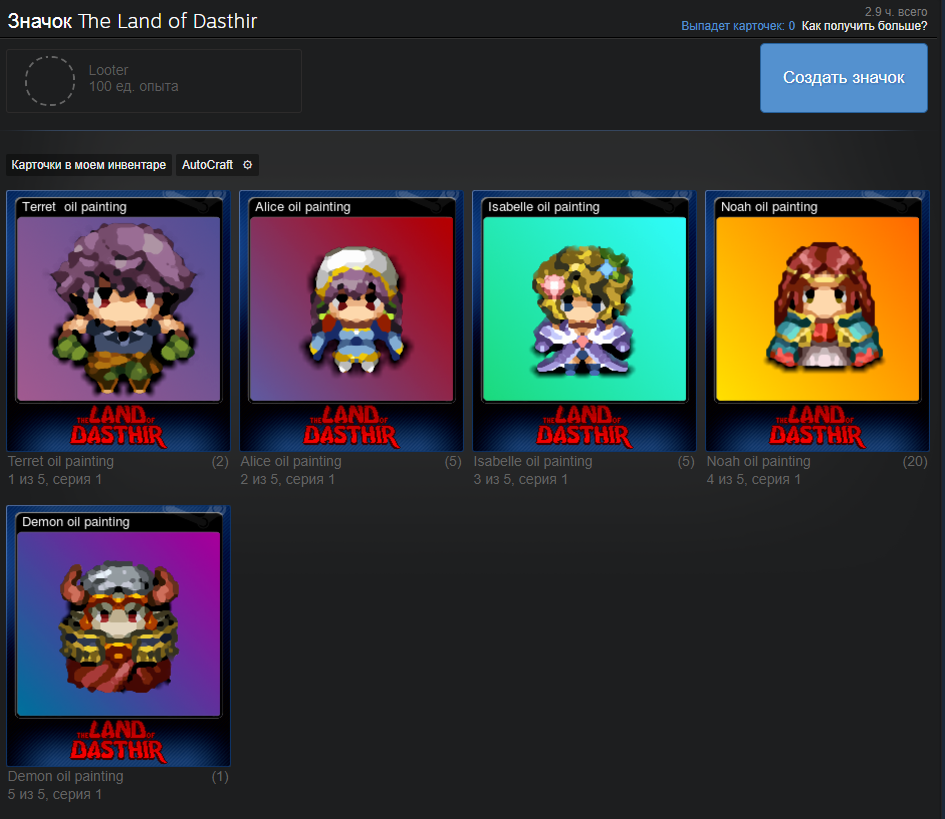Open AutoCraft settings gear icon
945x819 pixels.
pos(247,165)
